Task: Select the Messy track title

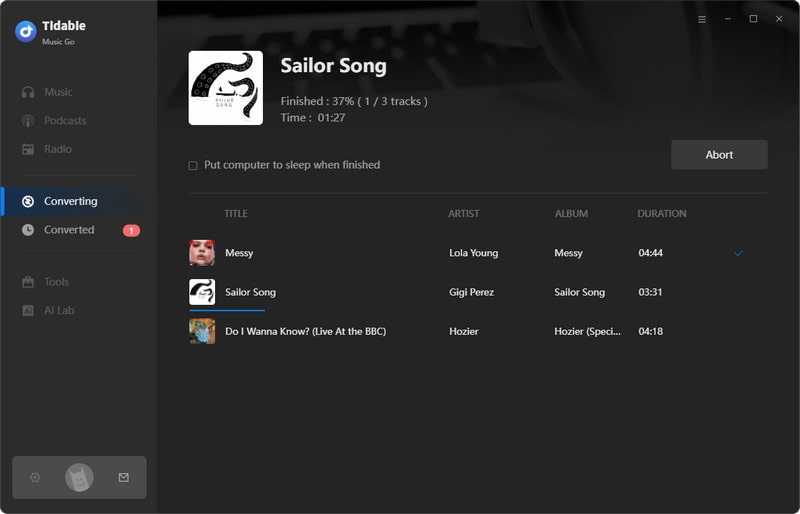Action: [x=239, y=253]
